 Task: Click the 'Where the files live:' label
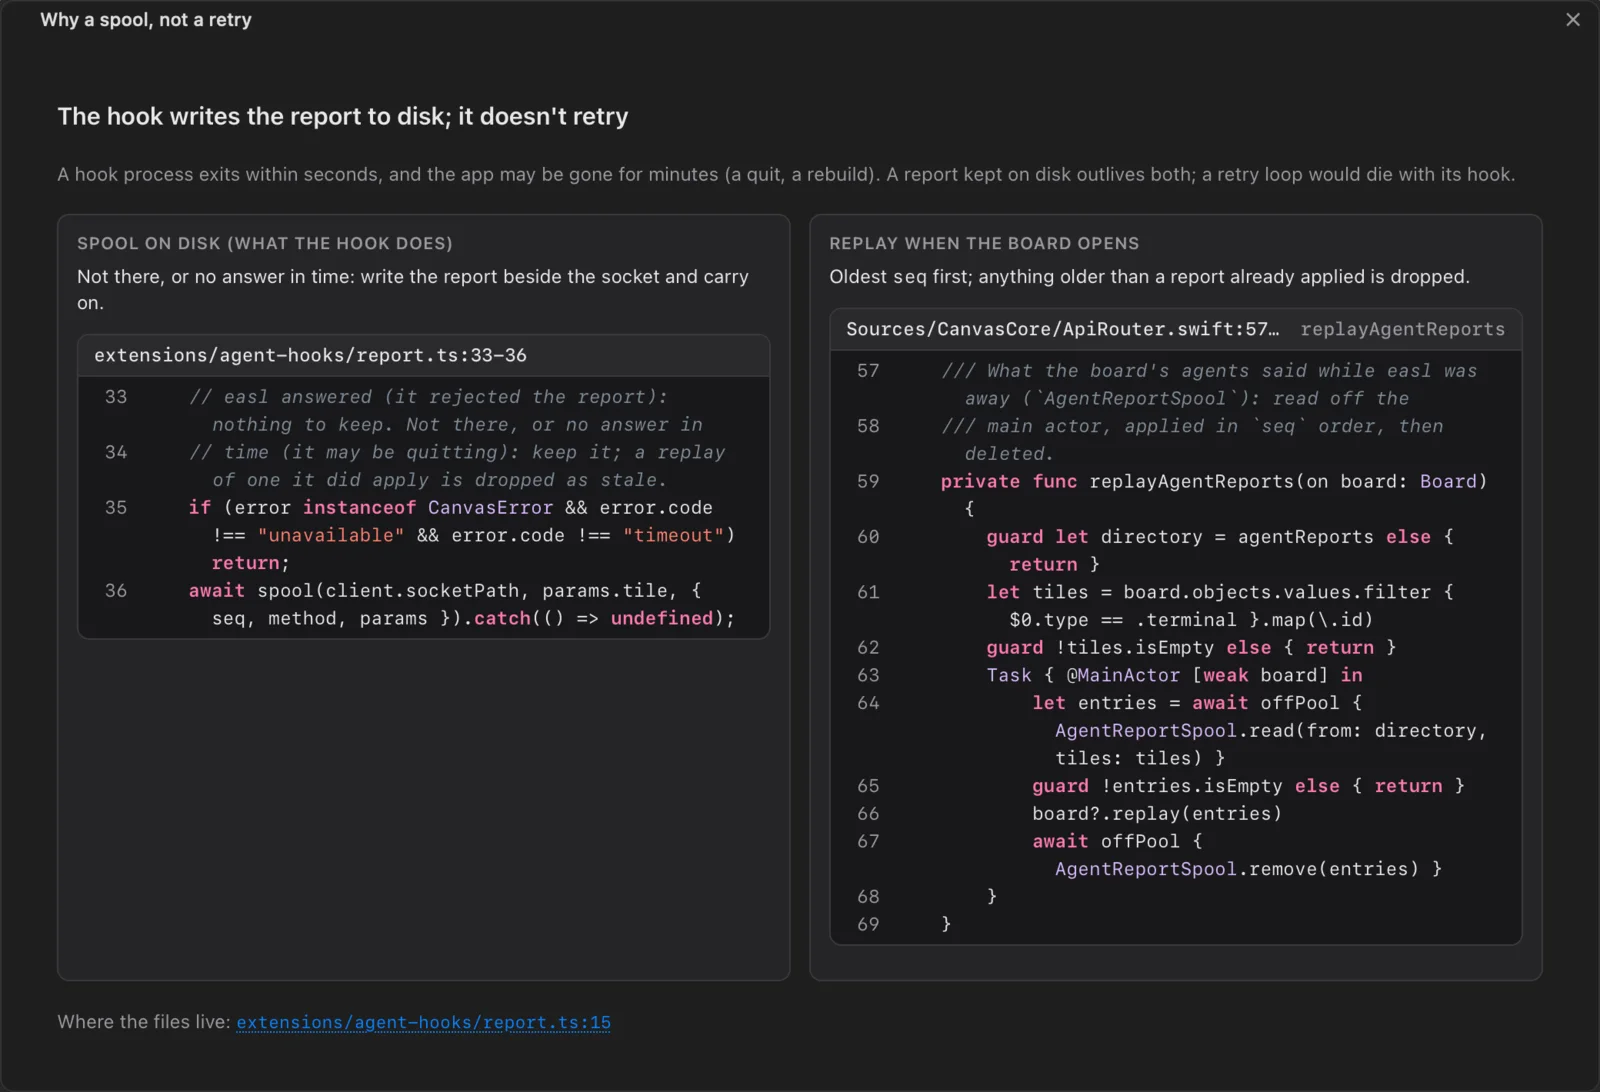144,1022
